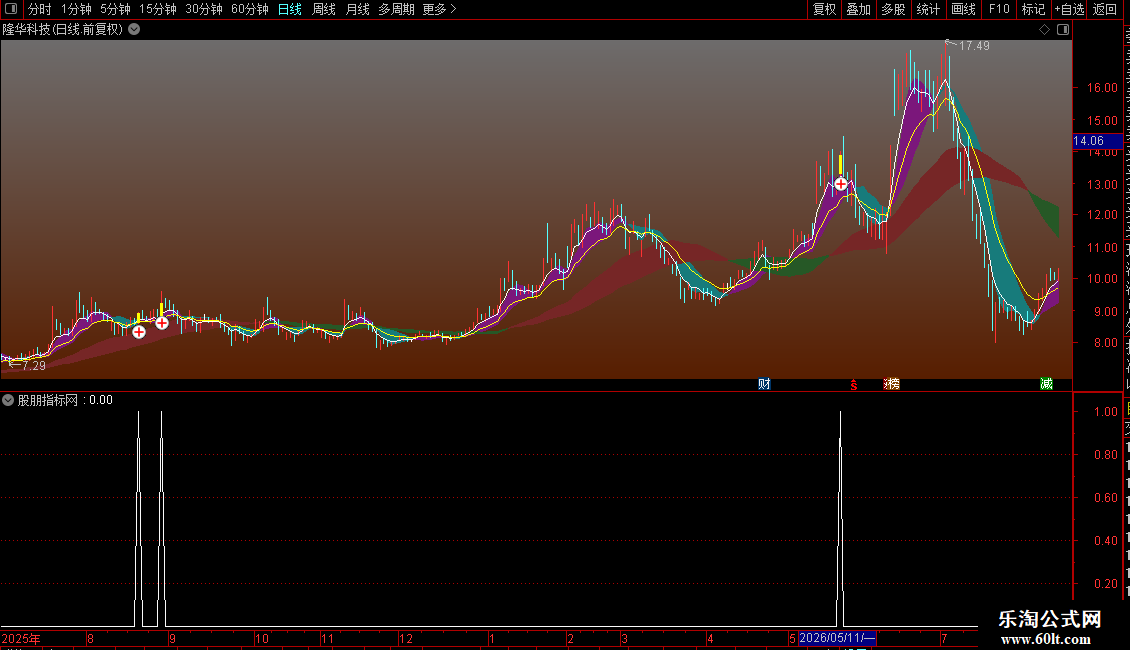Open 多股 multi-stock view
The height and width of the screenshot is (650, 1130).
click(893, 9)
